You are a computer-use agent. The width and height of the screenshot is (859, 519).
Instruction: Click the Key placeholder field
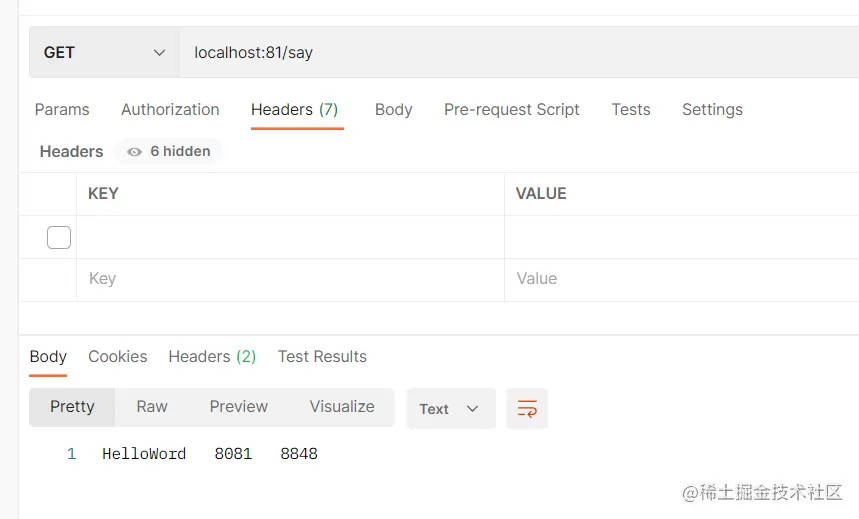290,279
